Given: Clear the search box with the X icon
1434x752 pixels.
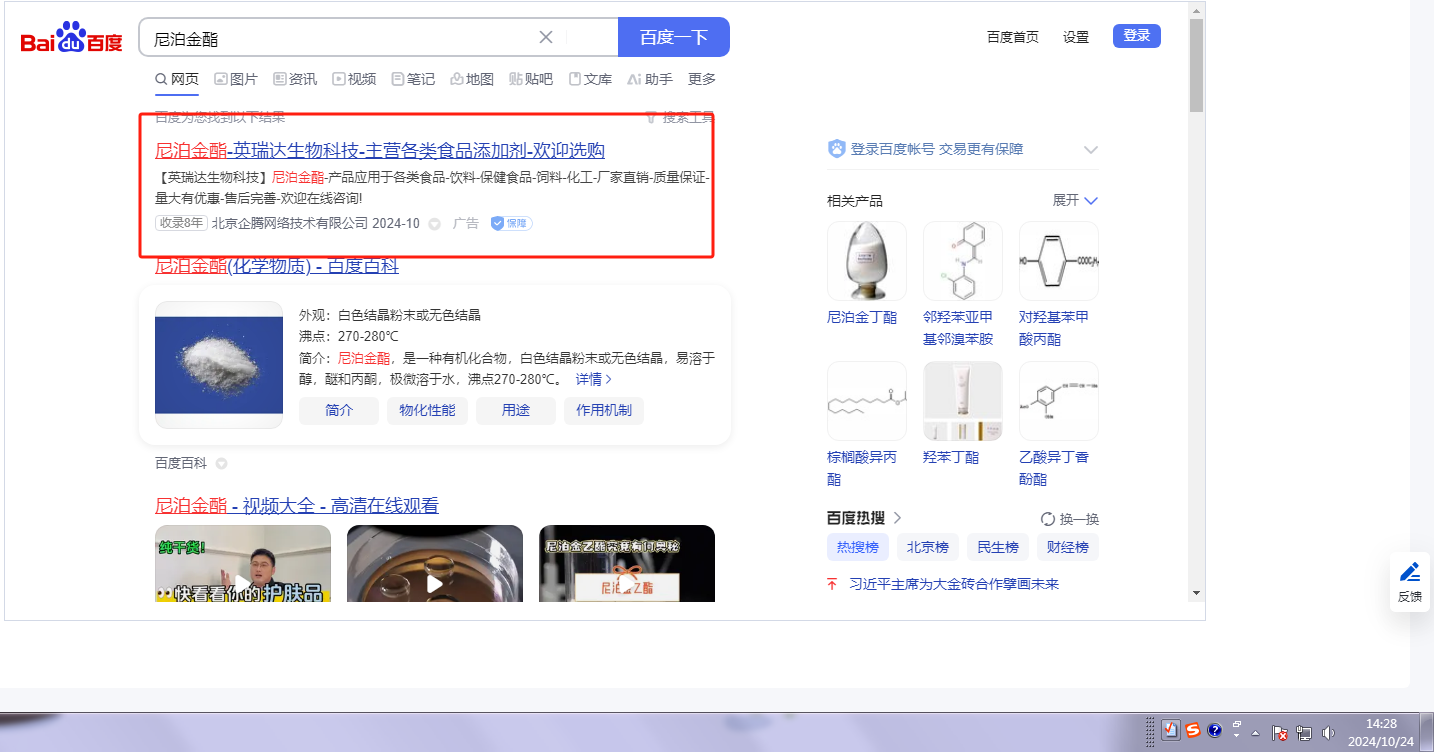Looking at the screenshot, I should [546, 38].
